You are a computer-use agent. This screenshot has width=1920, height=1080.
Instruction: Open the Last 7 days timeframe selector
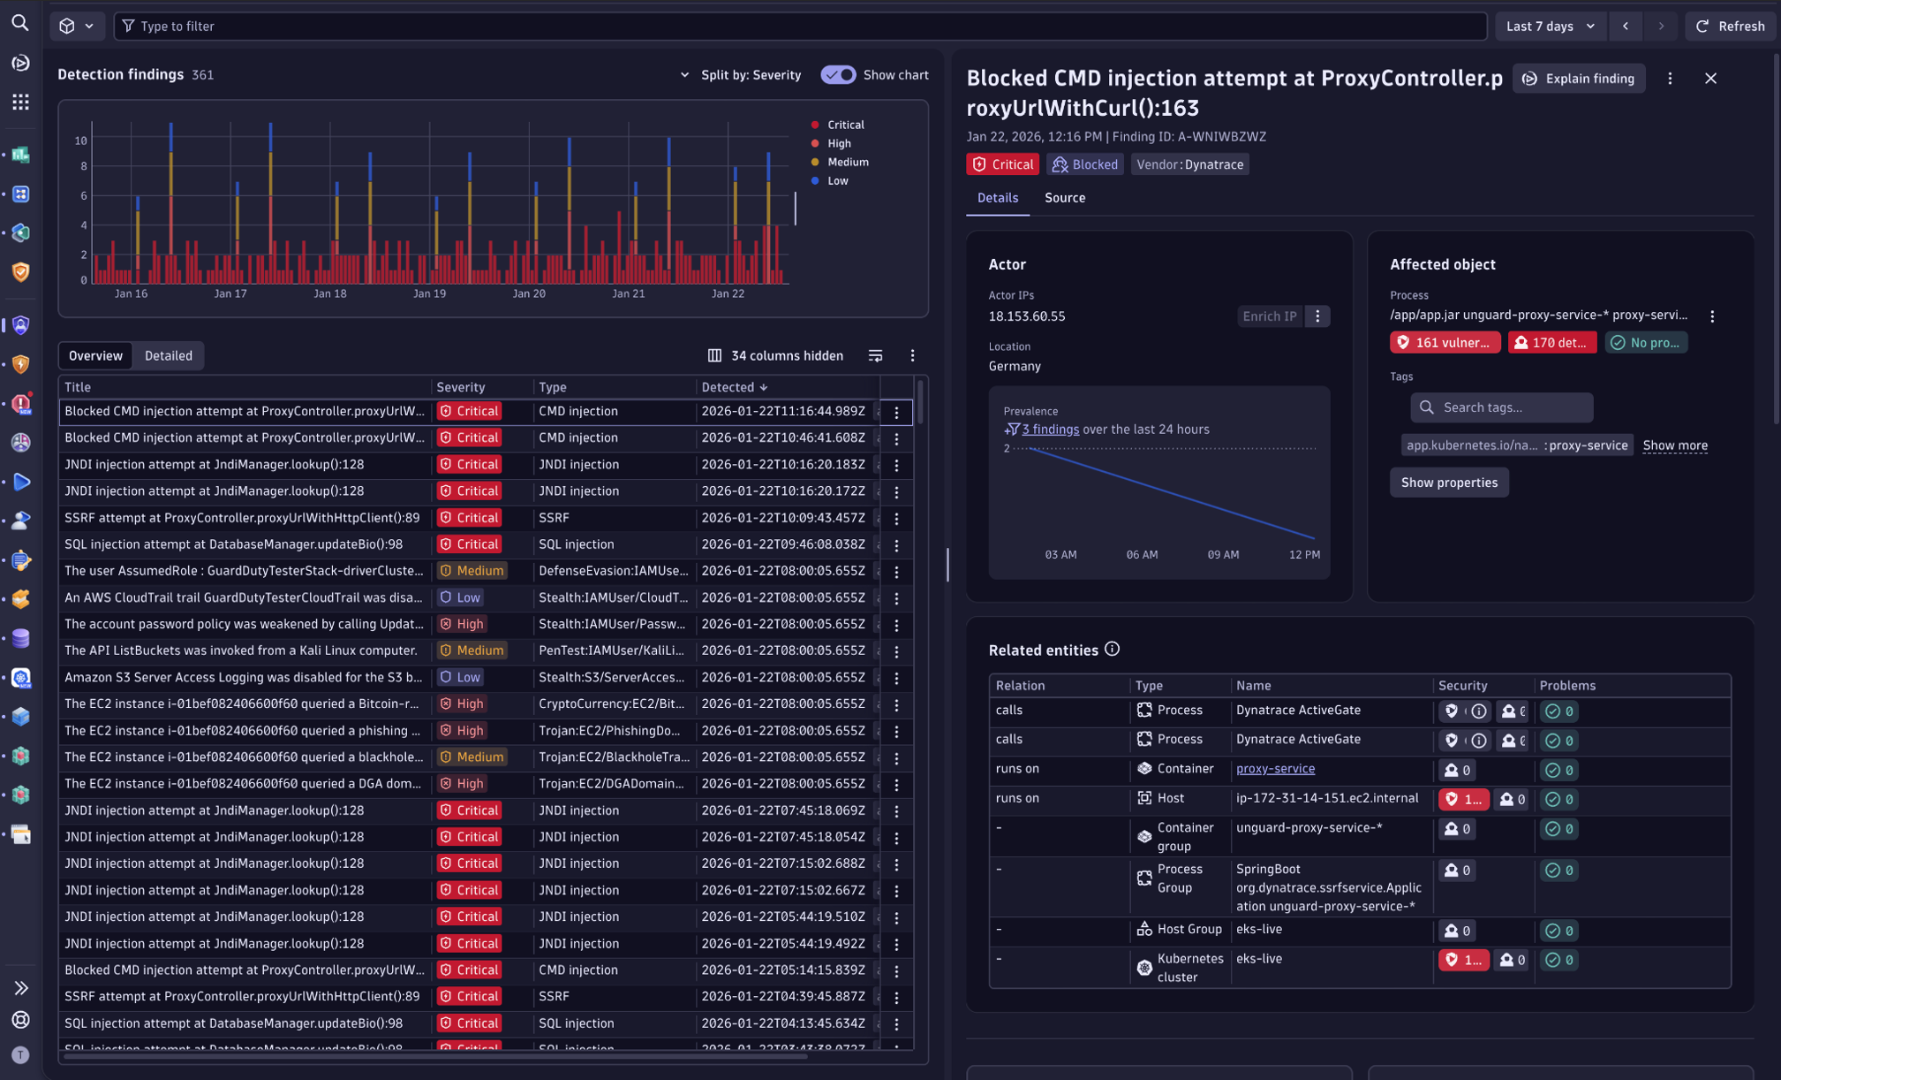click(x=1549, y=26)
